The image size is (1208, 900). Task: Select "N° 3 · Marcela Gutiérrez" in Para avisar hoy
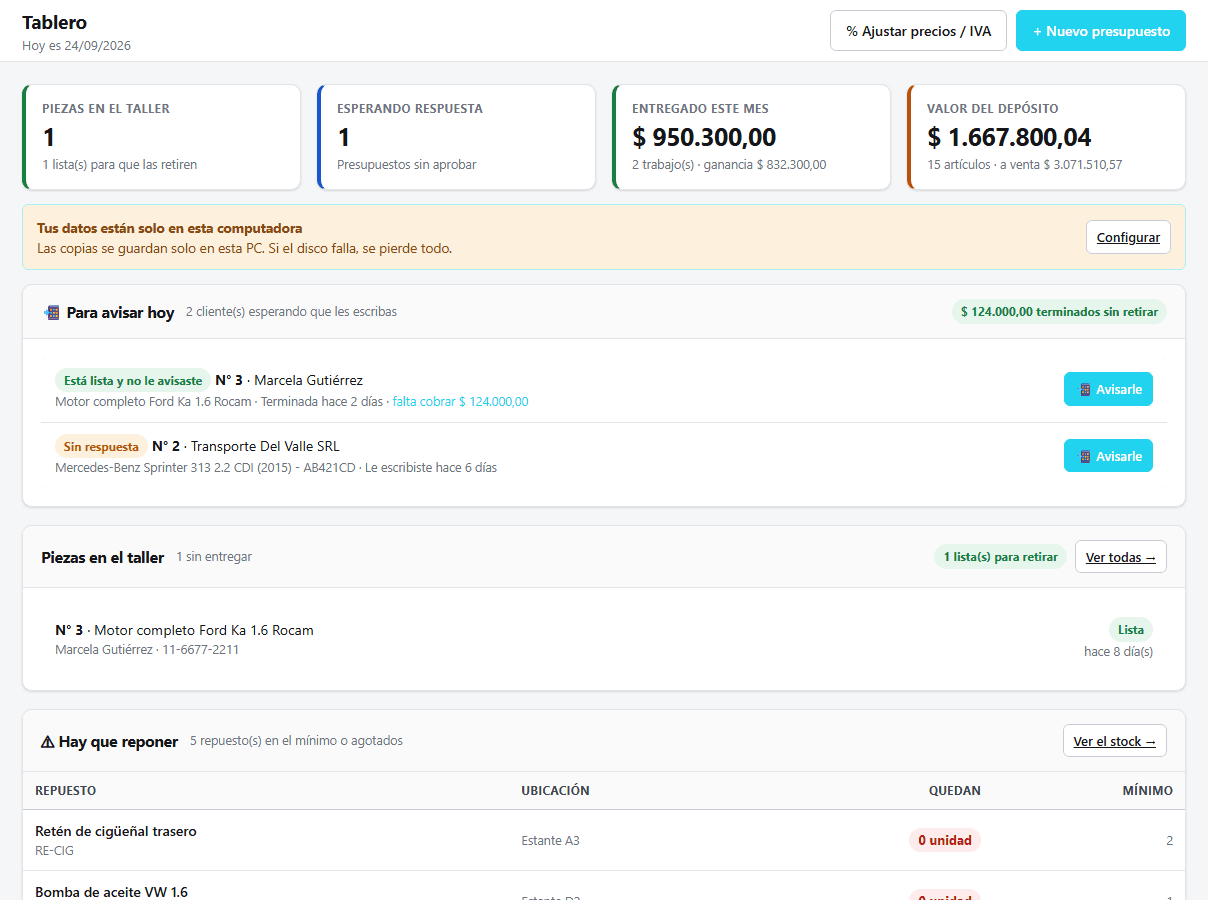tap(289, 380)
